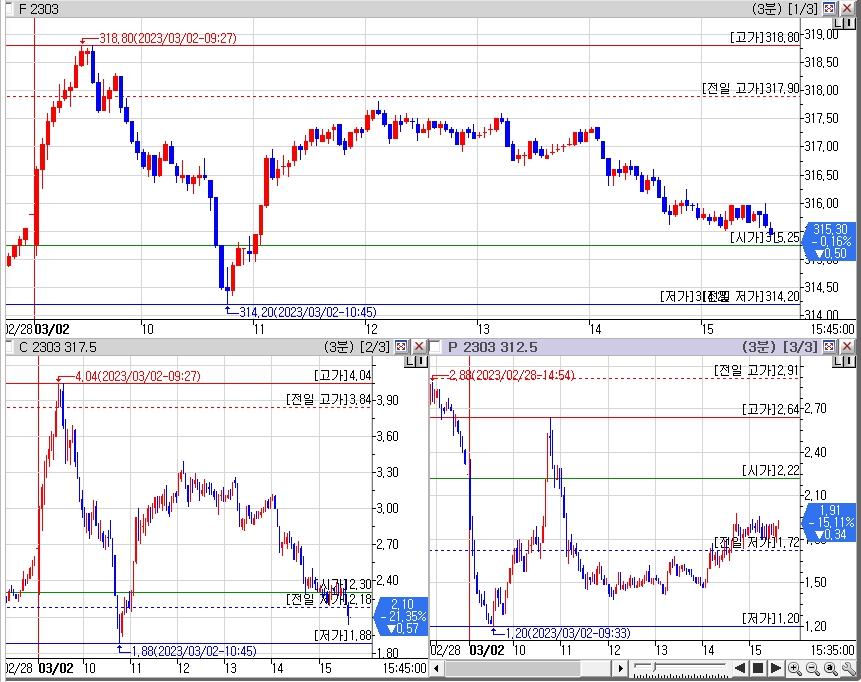The height and width of the screenshot is (682, 861).
Task: Click the [저가]1.20 label in put chart
Action: click(771, 618)
